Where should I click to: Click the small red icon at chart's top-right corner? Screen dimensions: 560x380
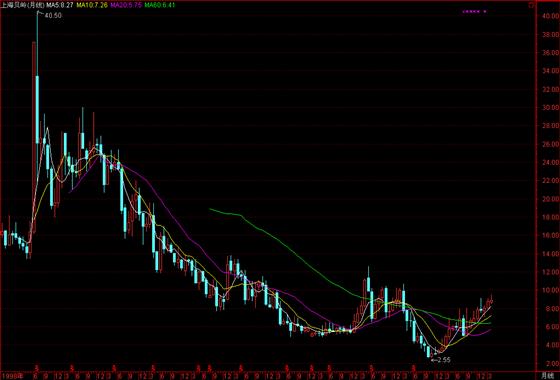click(532, 6)
